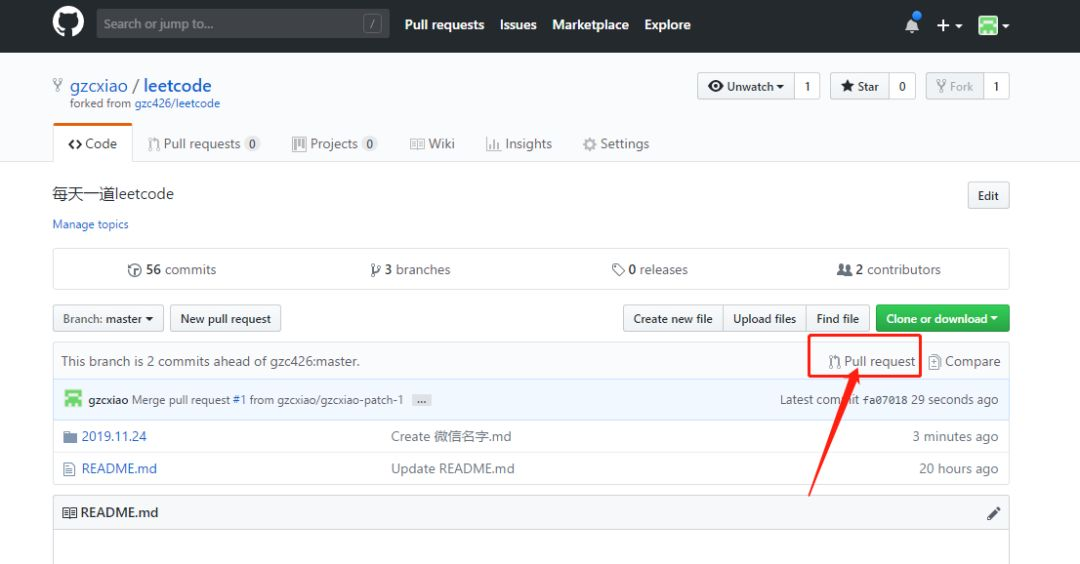This screenshot has width=1080, height=564.
Task: Click gzcxiao commit author name
Action: pyautogui.click(x=108, y=399)
